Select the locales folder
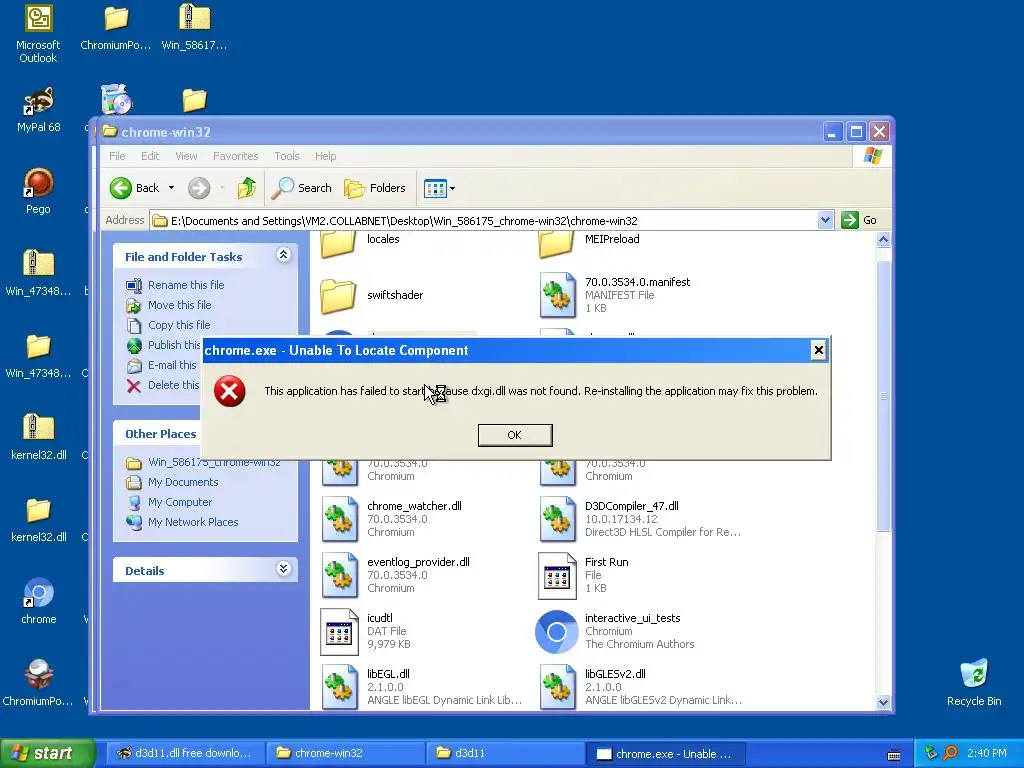The height and width of the screenshot is (768, 1024). point(360,244)
